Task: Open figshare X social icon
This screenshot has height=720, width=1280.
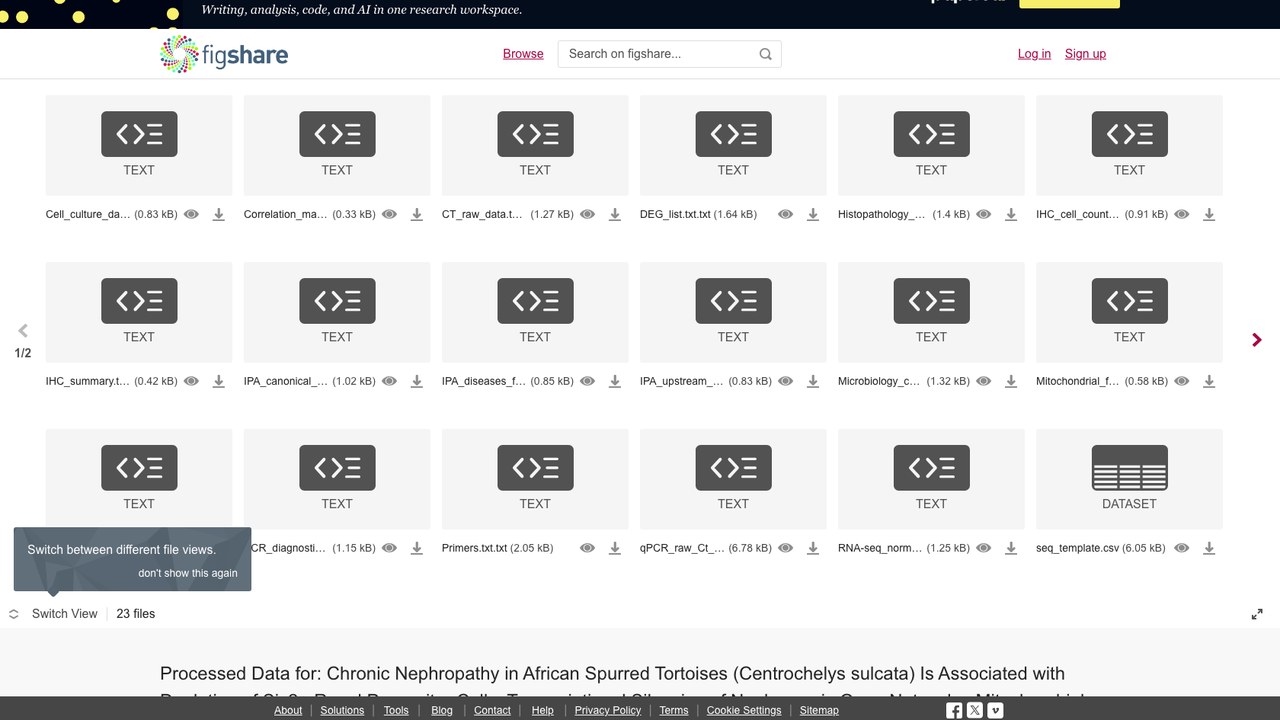Action: (975, 710)
